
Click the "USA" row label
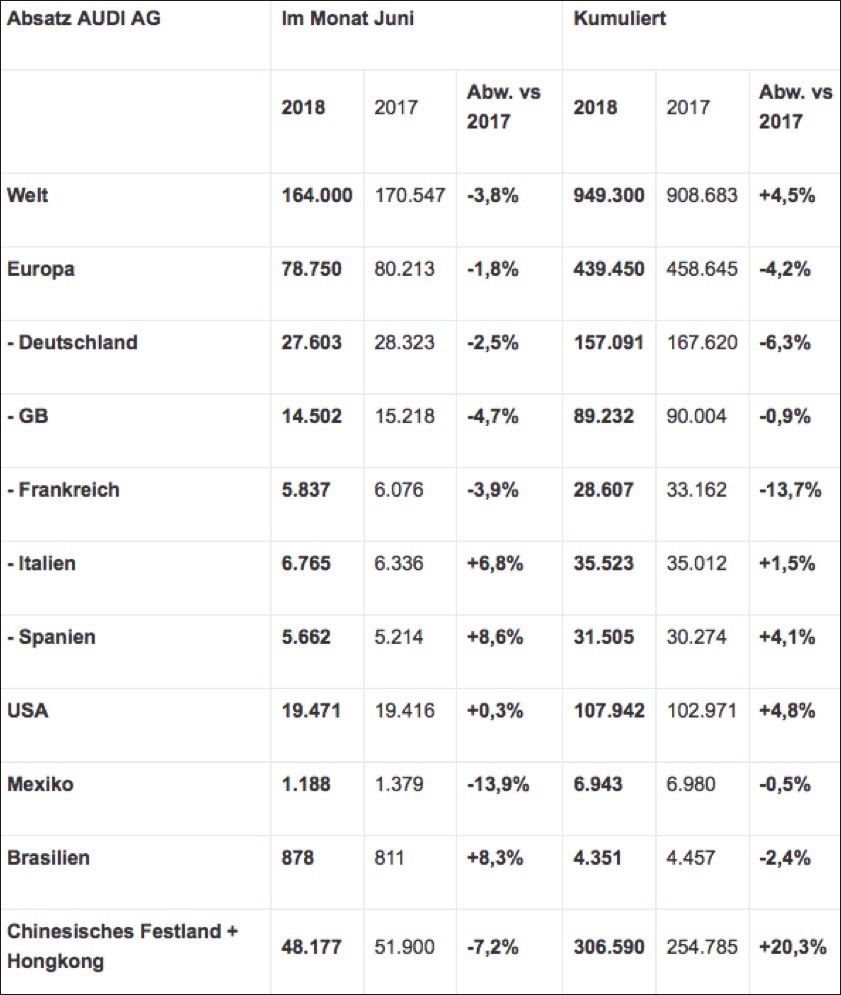[x=27, y=711]
